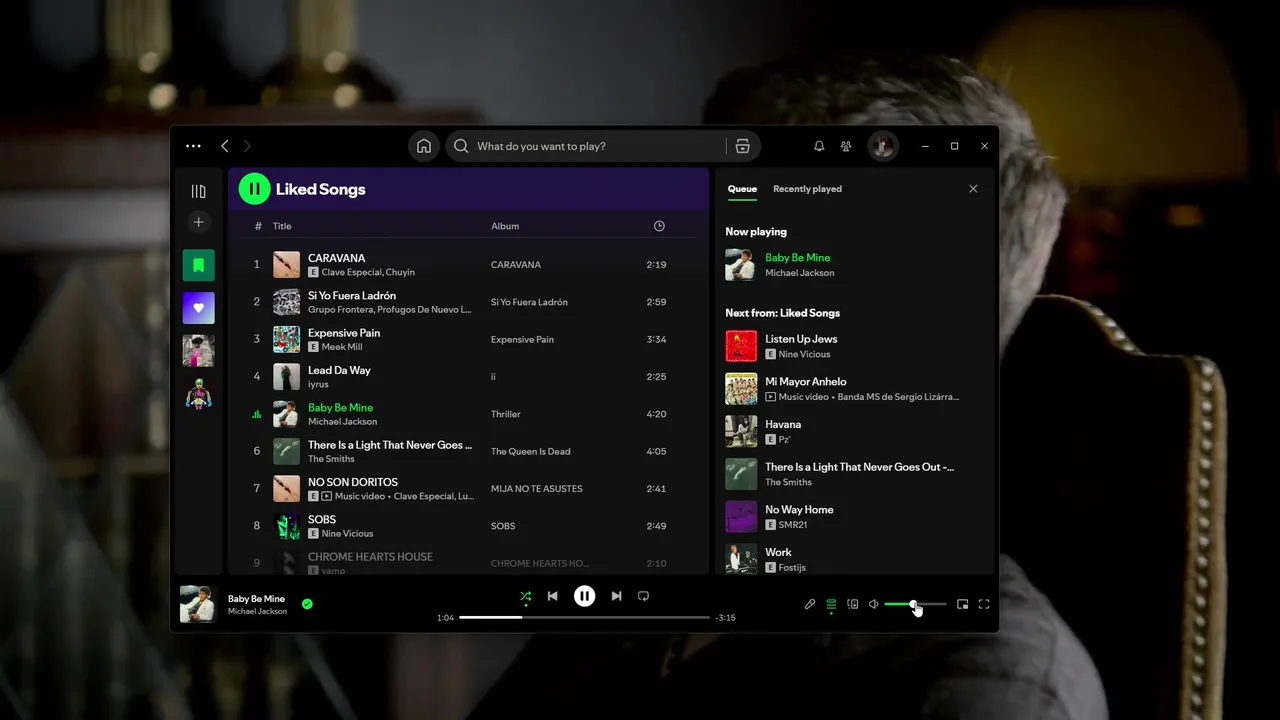The height and width of the screenshot is (720, 1280).
Task: Open the lyrics microphone icon
Action: [x=810, y=604]
